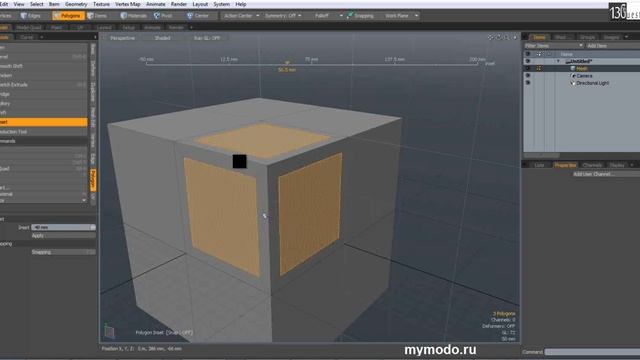The width and height of the screenshot is (640, 360).
Task: Open the Duplicate vertical tab
Action: point(93,92)
